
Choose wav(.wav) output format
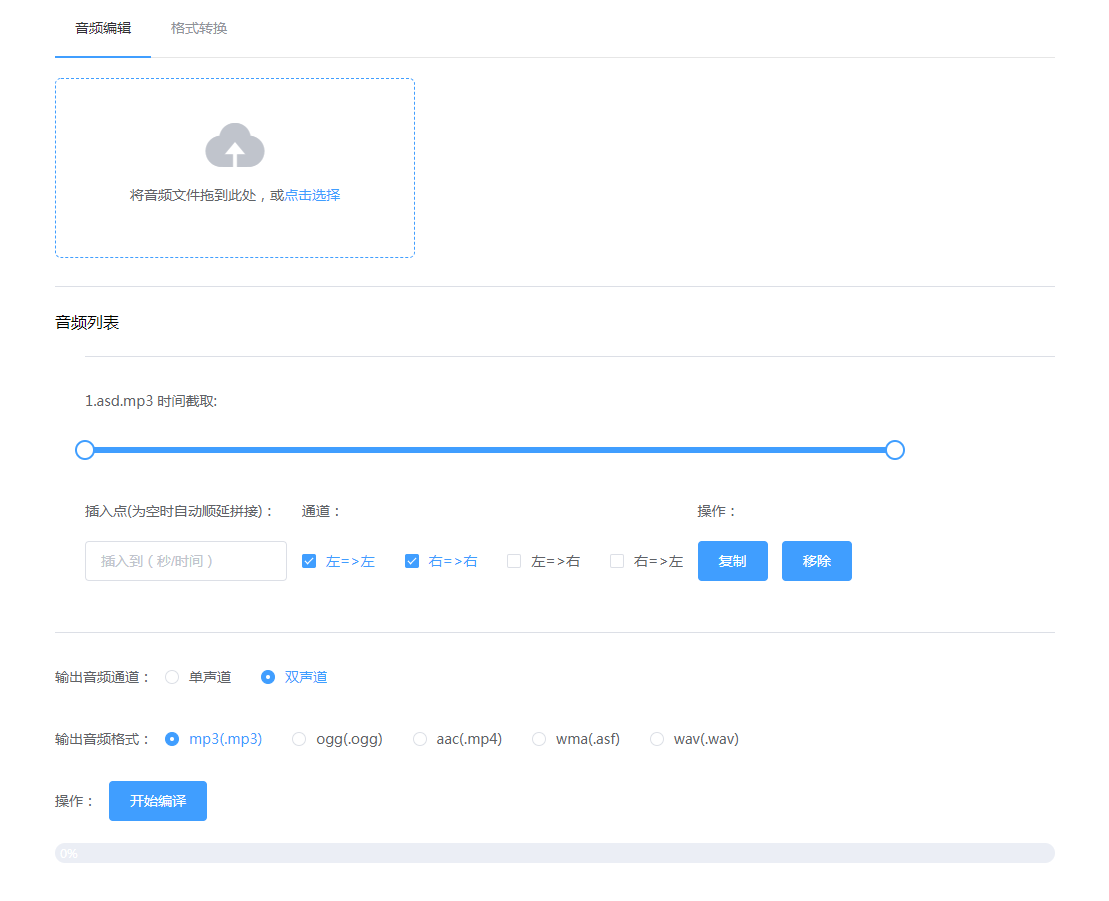[657, 738]
